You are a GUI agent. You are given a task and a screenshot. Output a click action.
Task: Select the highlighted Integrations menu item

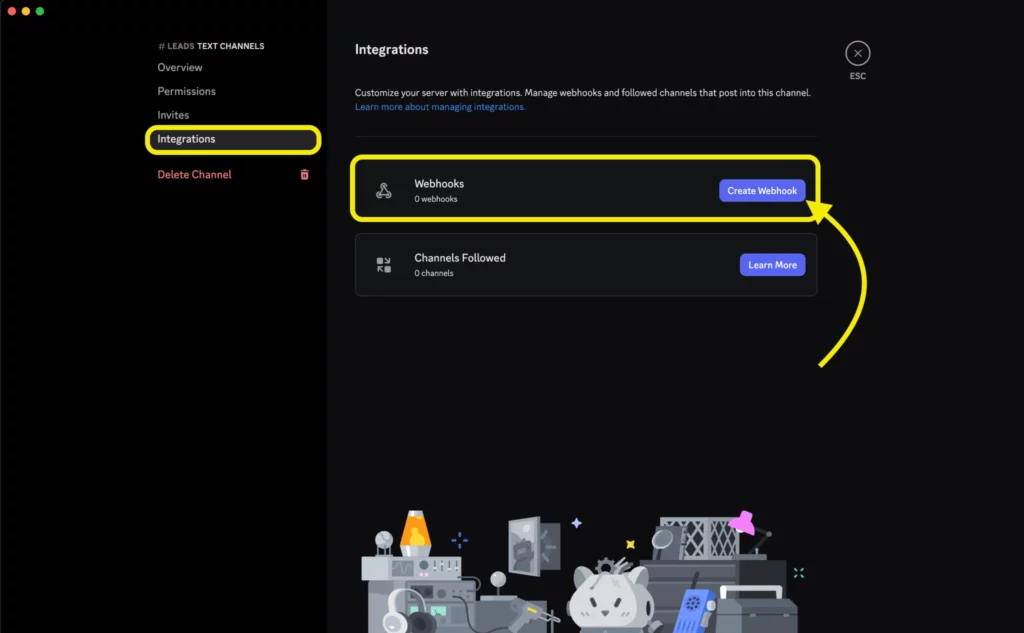point(185,139)
